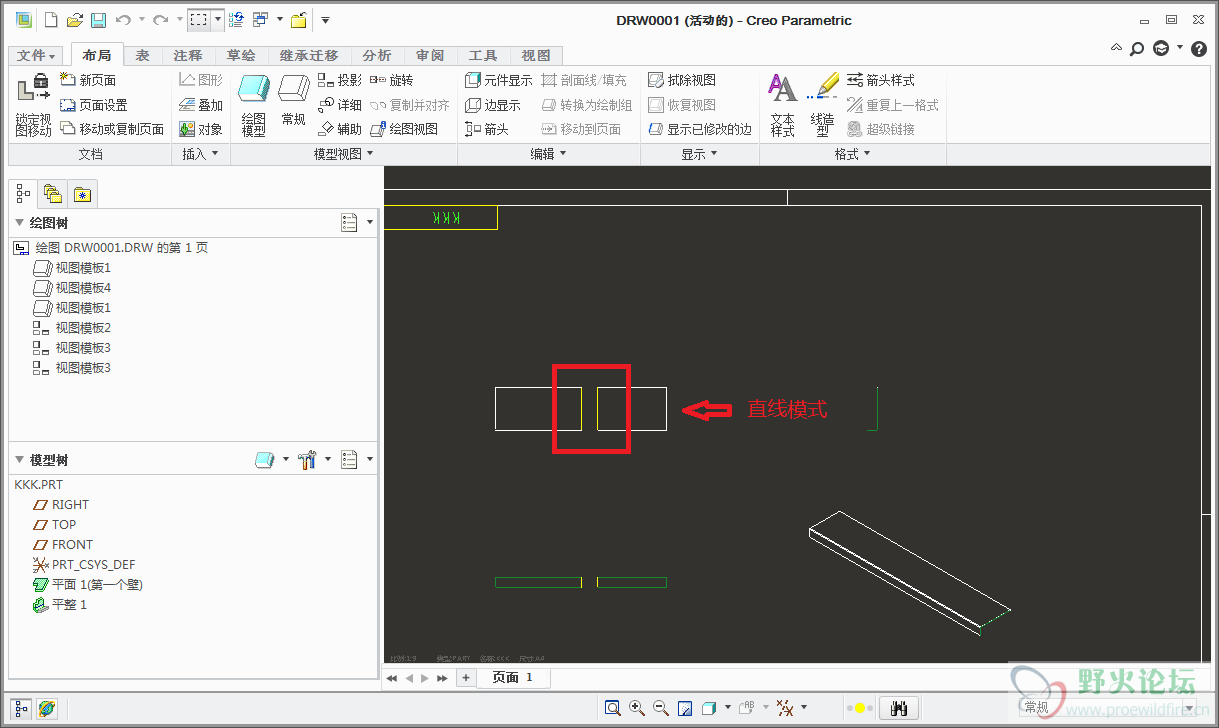The image size is (1219, 728).
Task: Switch to the 草绘 tab
Action: [241, 56]
